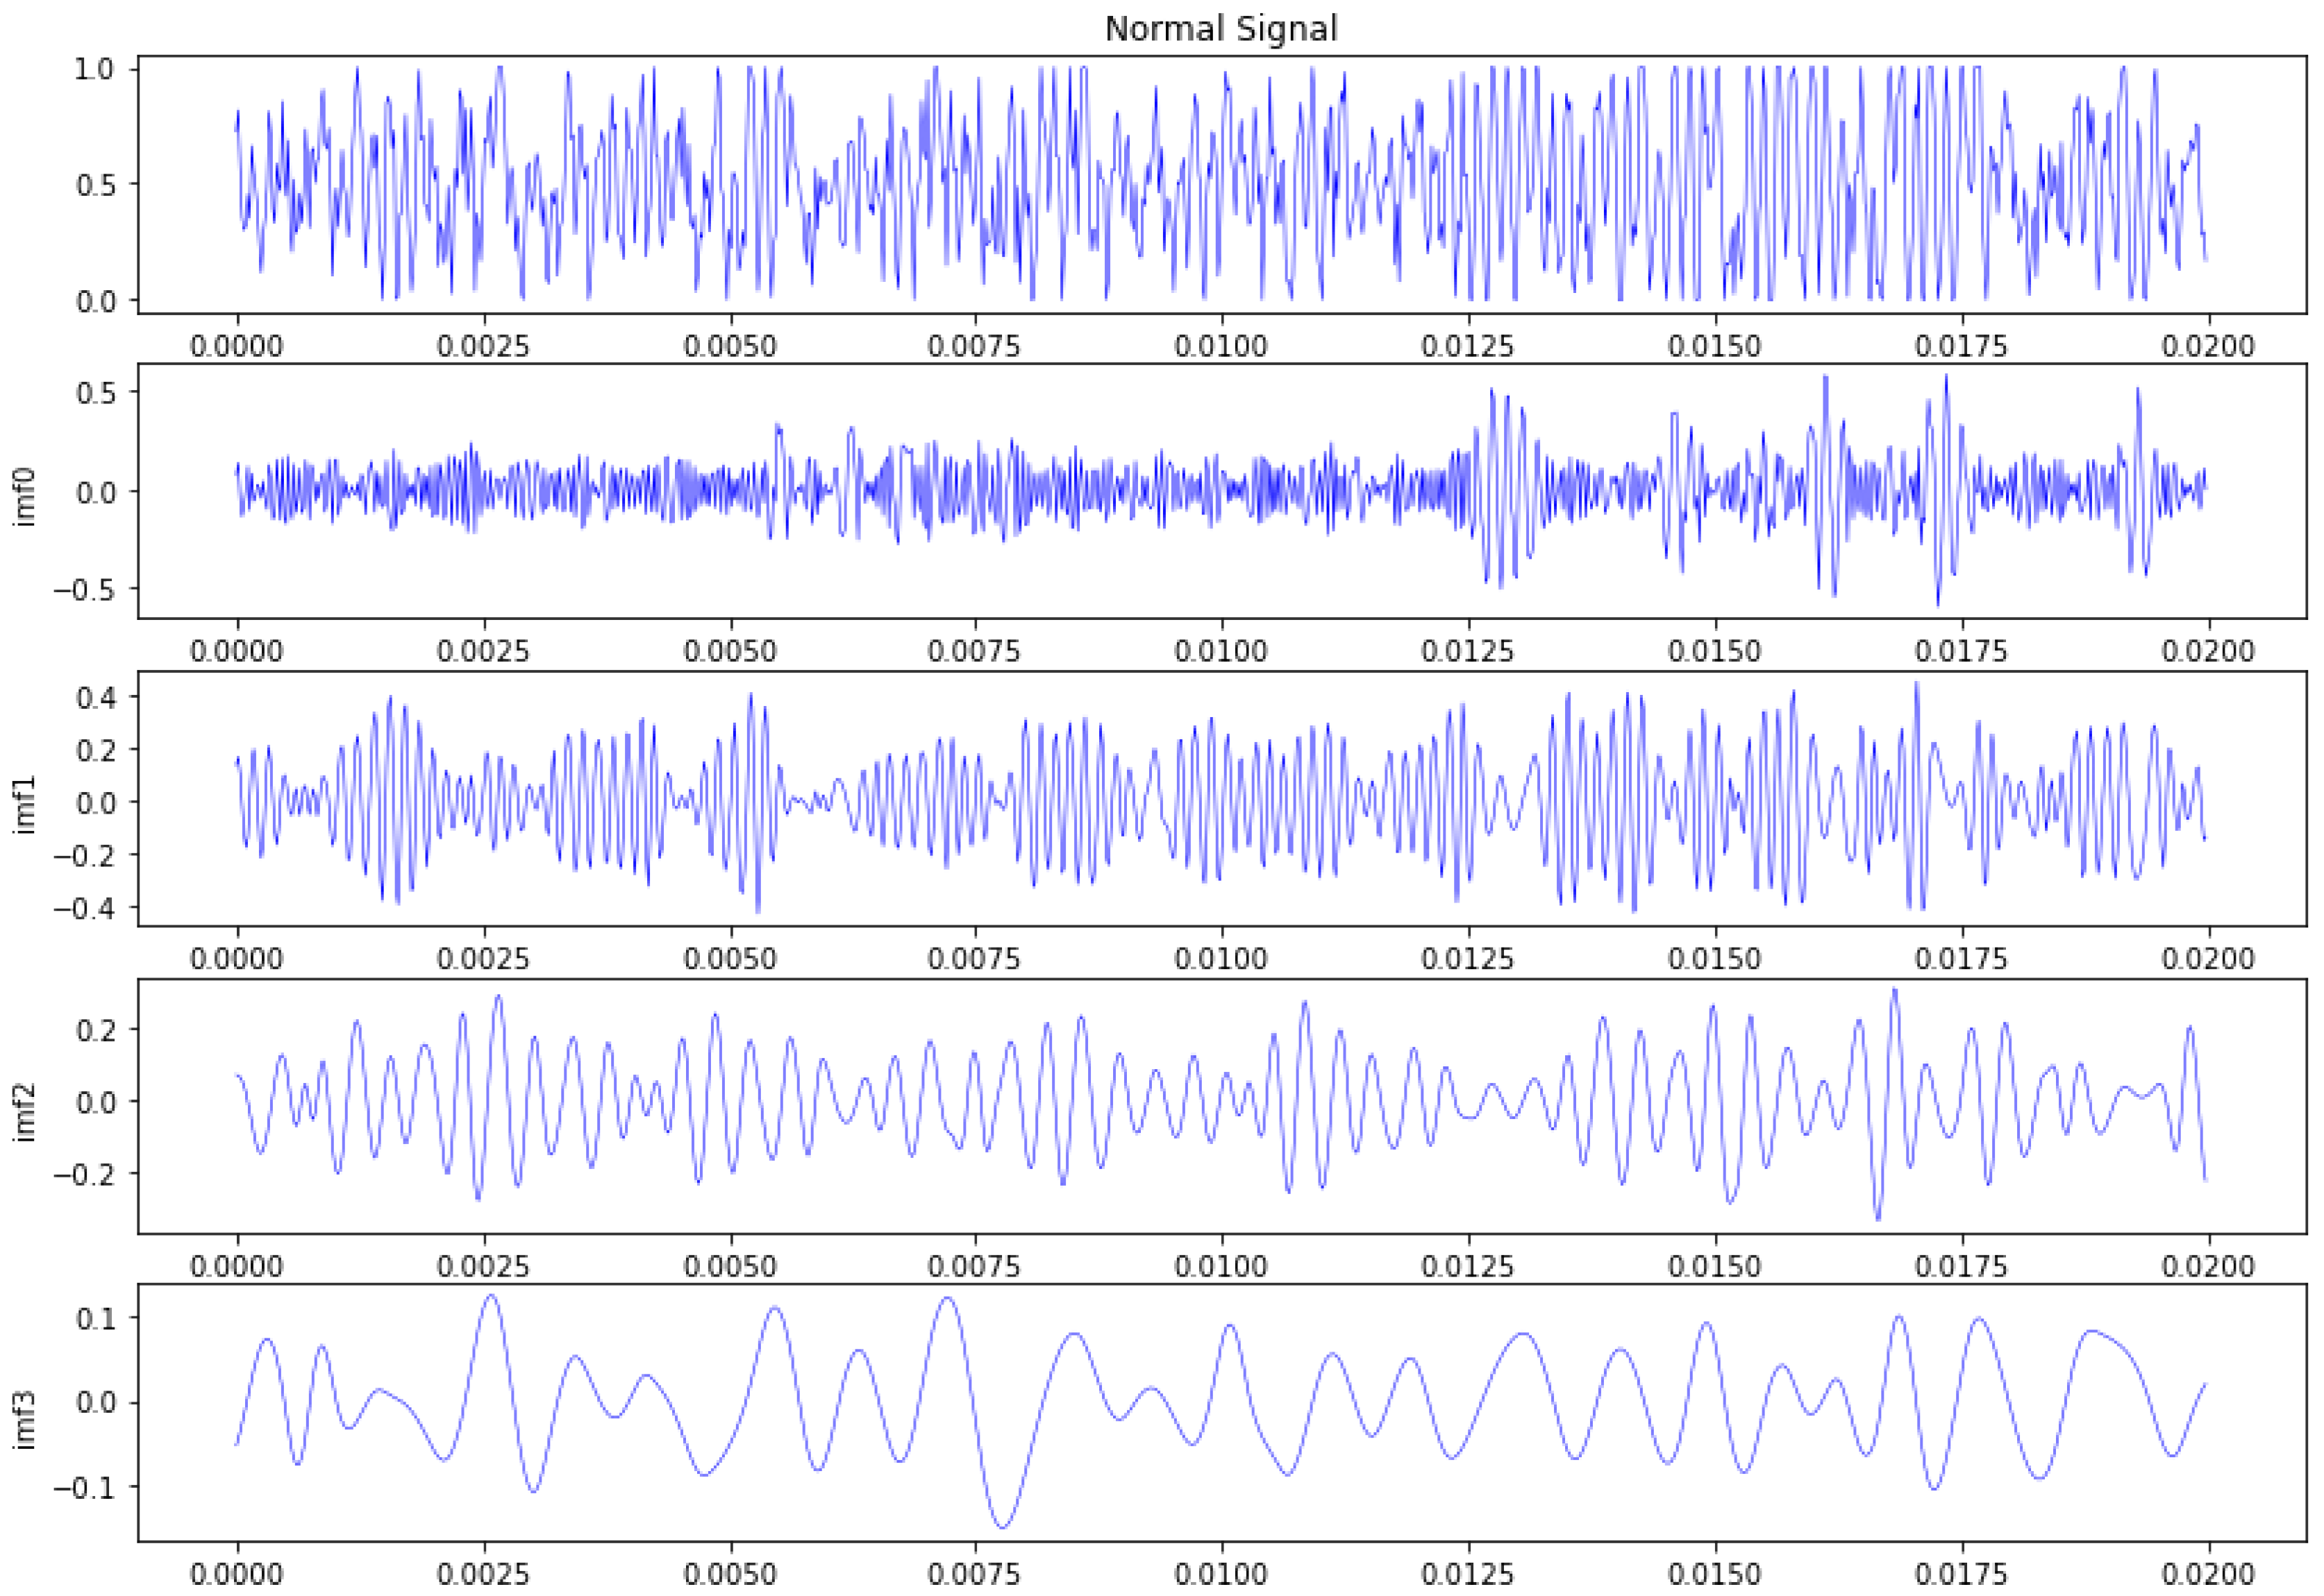Viewport: 2324px width, 1596px height.
Task: Click the 1.0 tick on the top plot
Action: point(94,69)
